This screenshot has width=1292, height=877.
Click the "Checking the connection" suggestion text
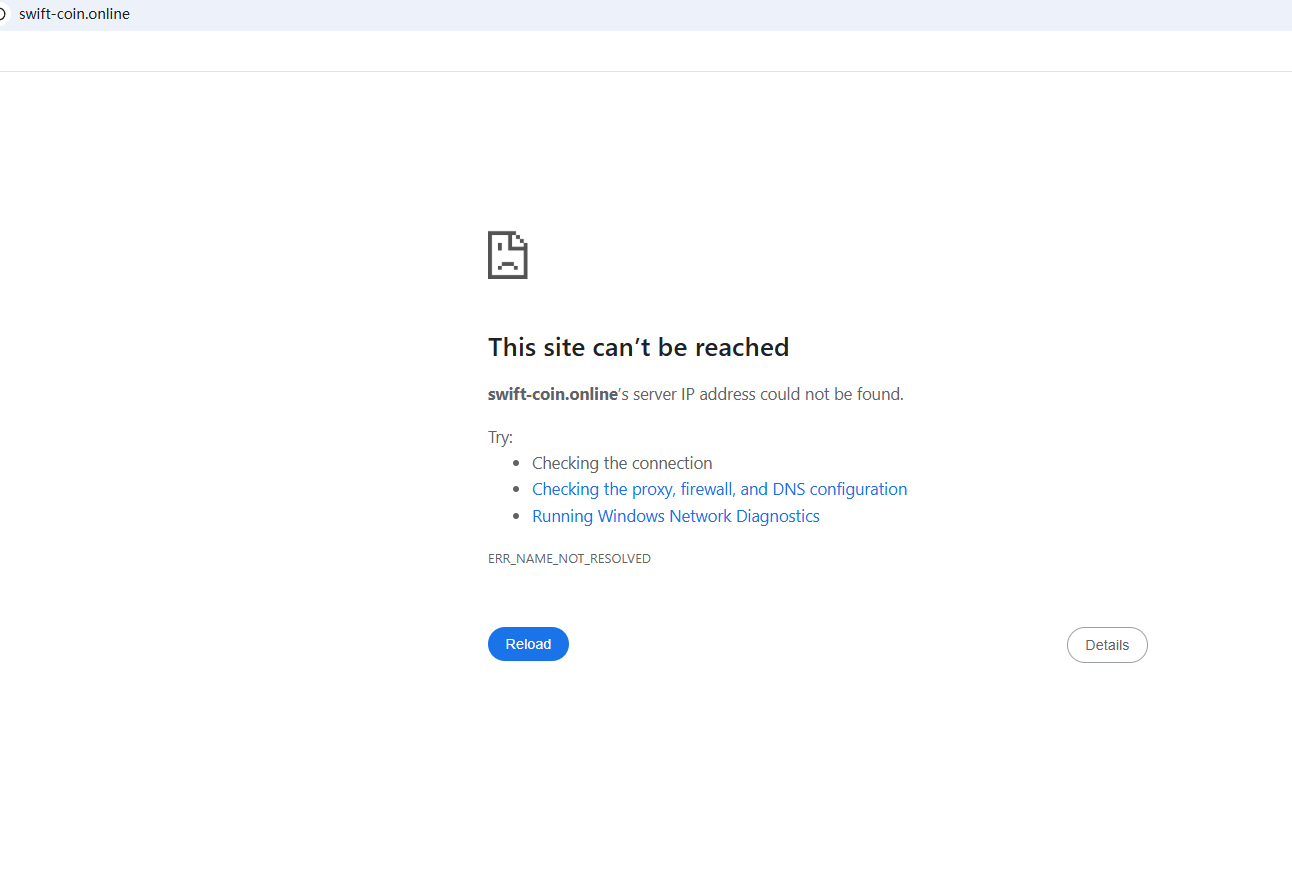click(622, 463)
